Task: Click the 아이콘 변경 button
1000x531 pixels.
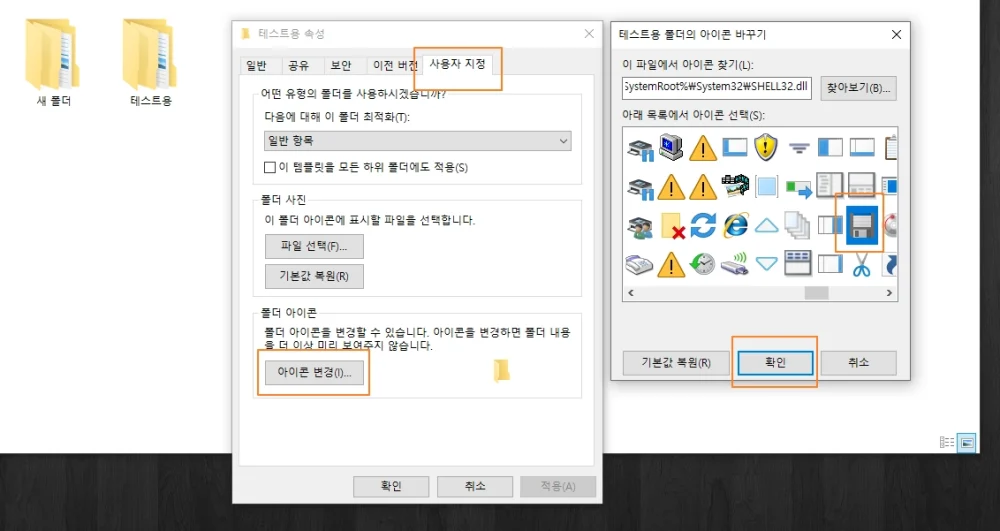Action: pos(314,372)
